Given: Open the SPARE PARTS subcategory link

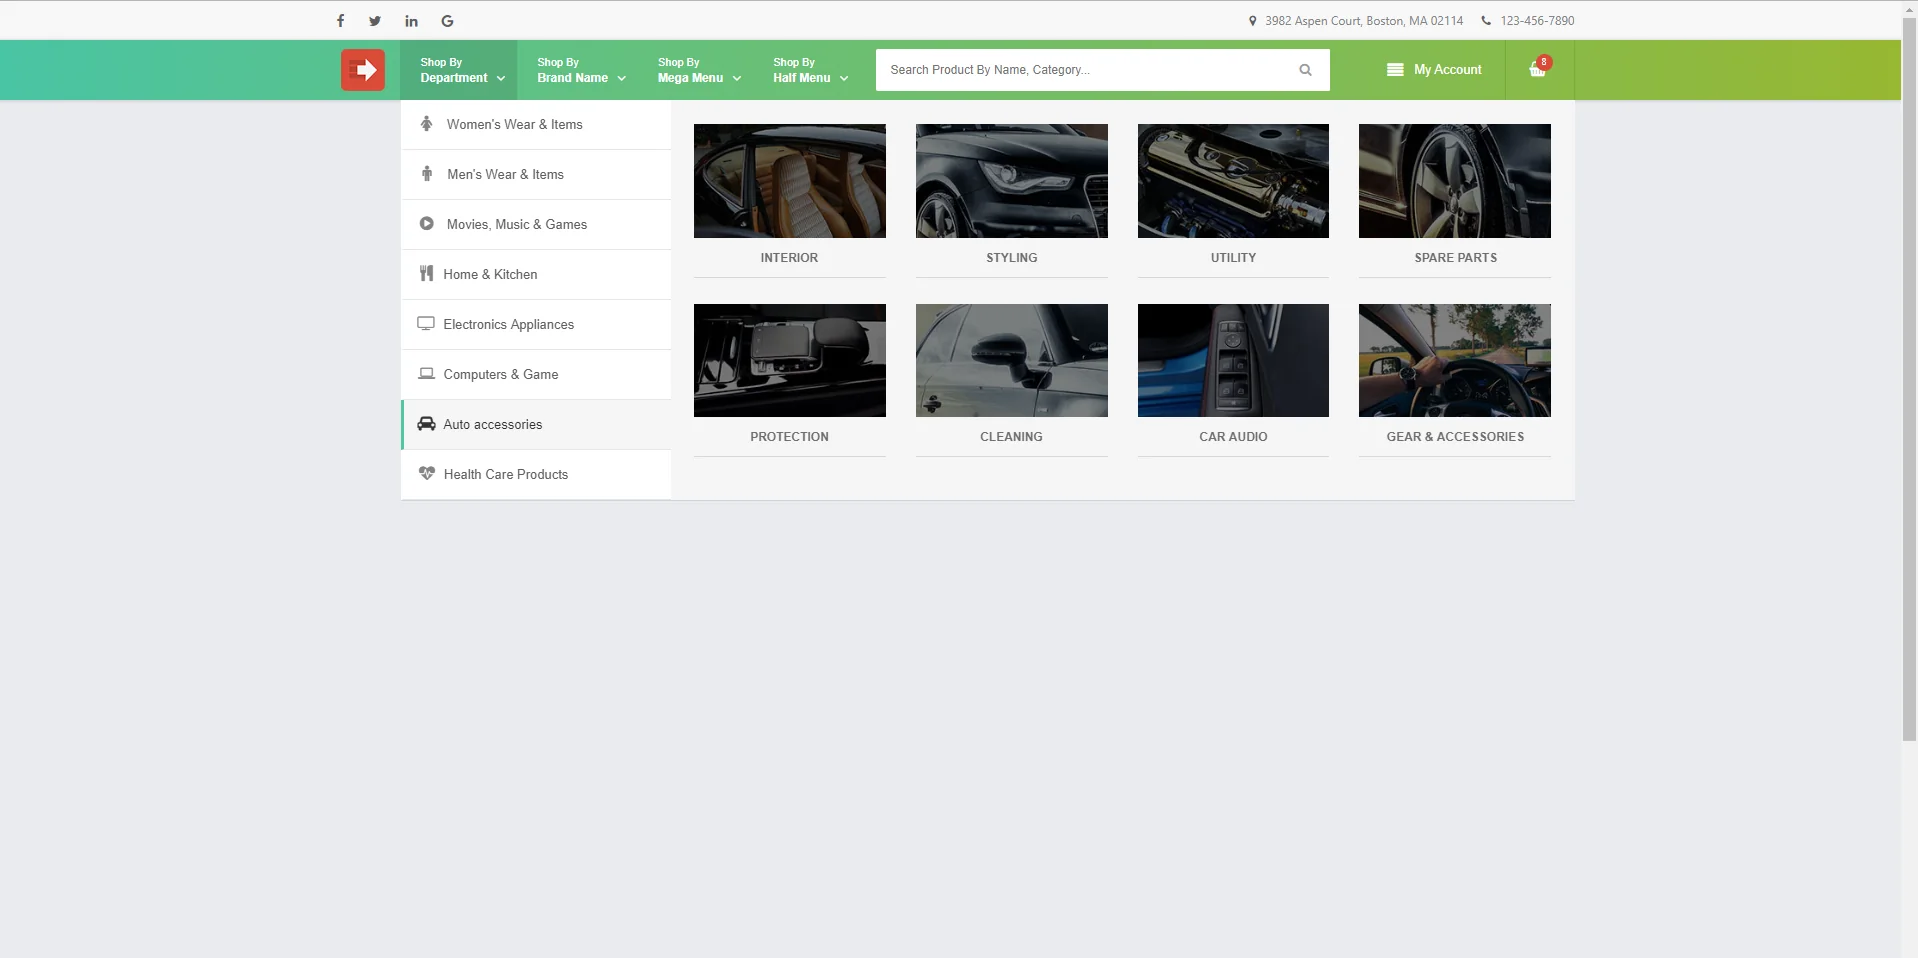Looking at the screenshot, I should click(1455, 258).
